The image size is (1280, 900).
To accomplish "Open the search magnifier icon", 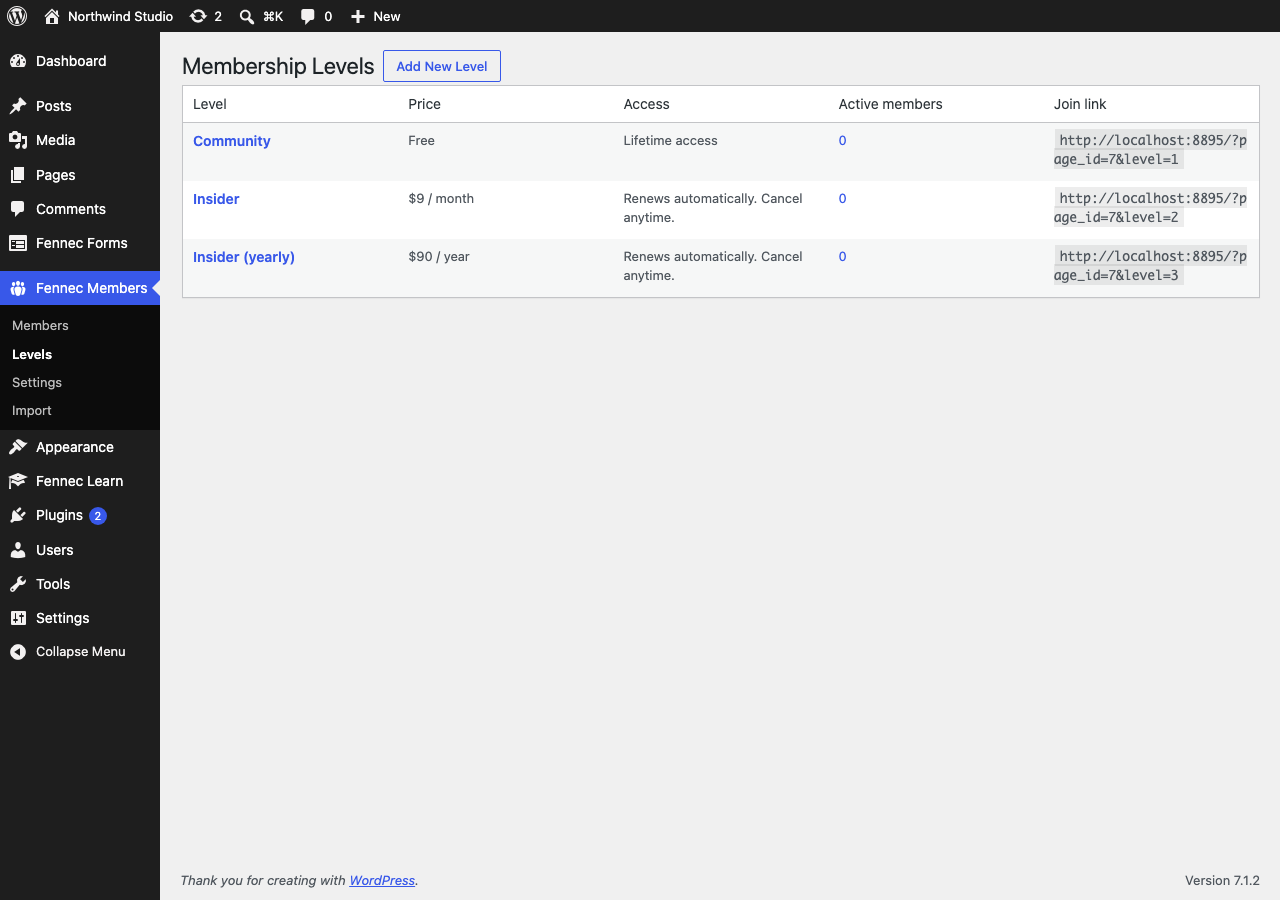I will (246, 16).
